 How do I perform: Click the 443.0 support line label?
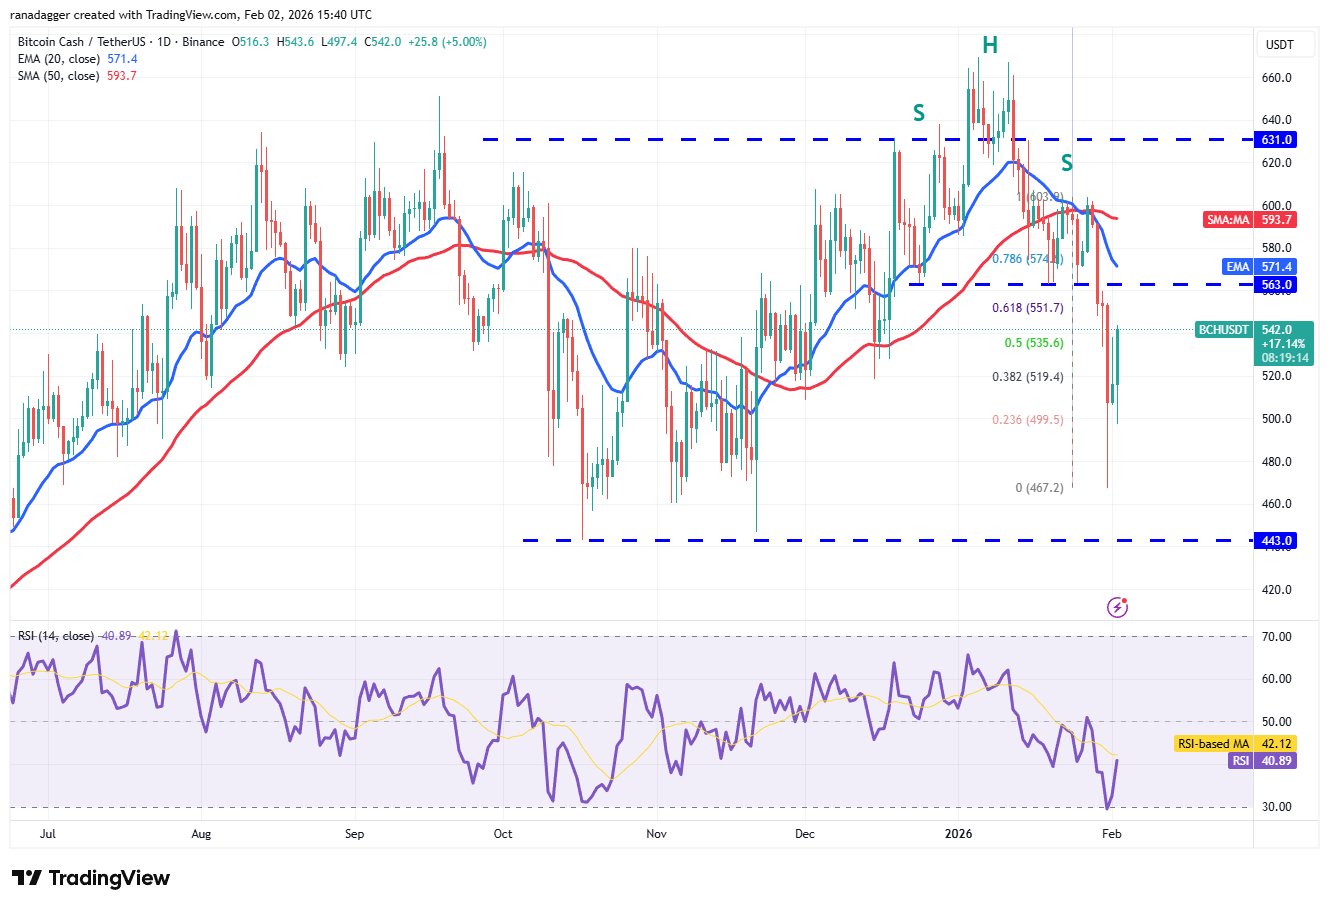point(1277,541)
